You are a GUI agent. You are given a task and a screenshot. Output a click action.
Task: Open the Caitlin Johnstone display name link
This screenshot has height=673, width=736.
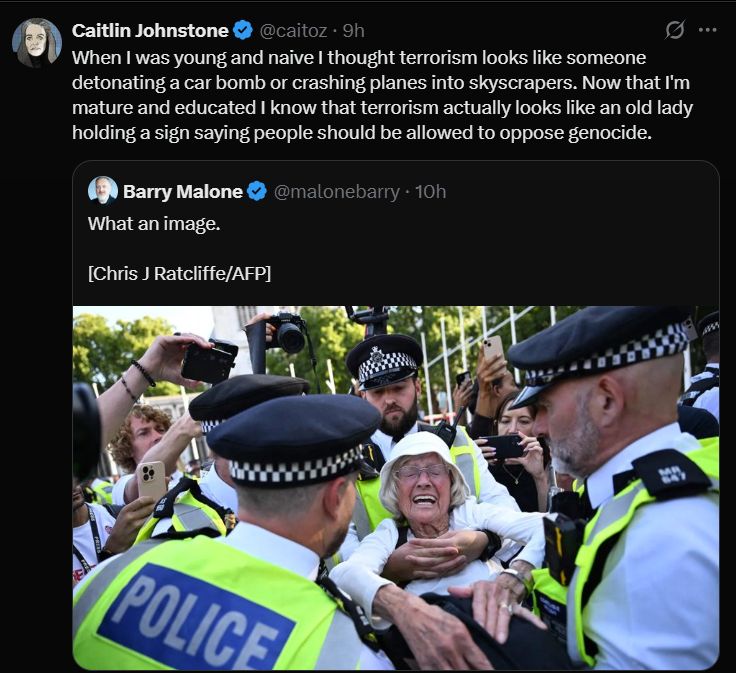(x=150, y=31)
